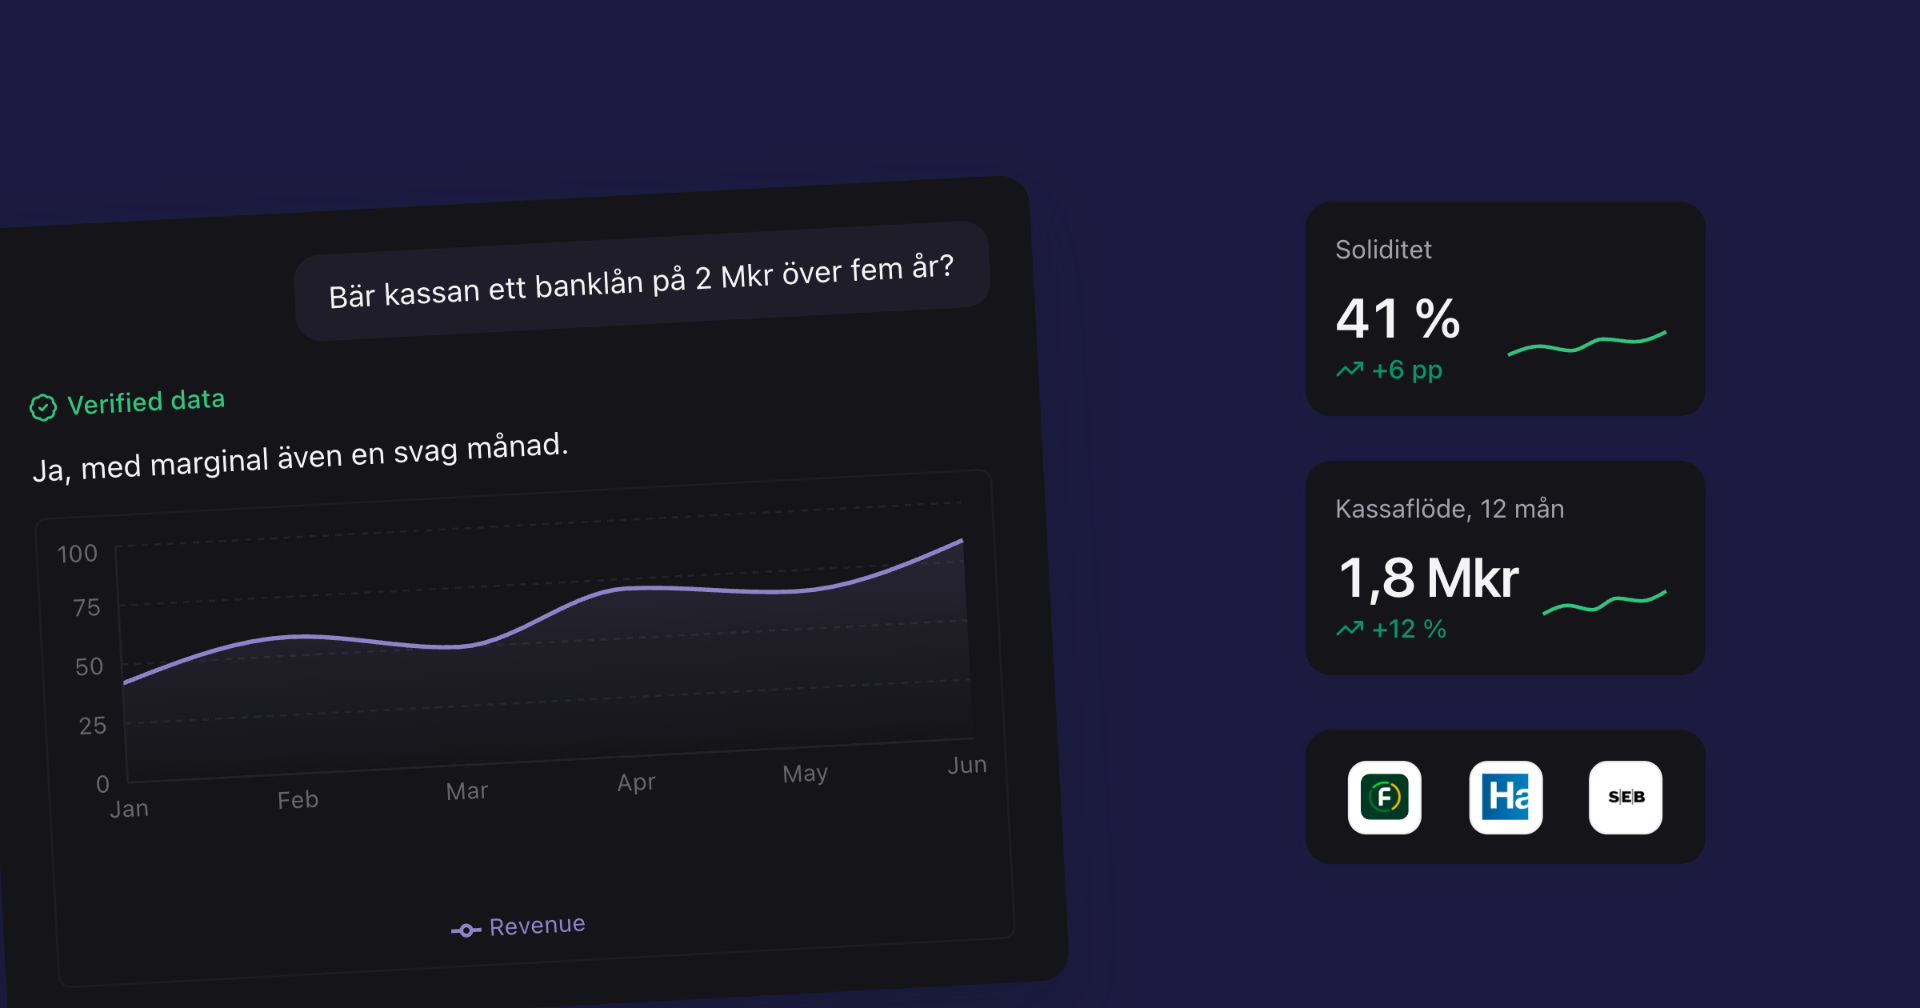Click the 41 % Soliditet value

tap(1398, 319)
